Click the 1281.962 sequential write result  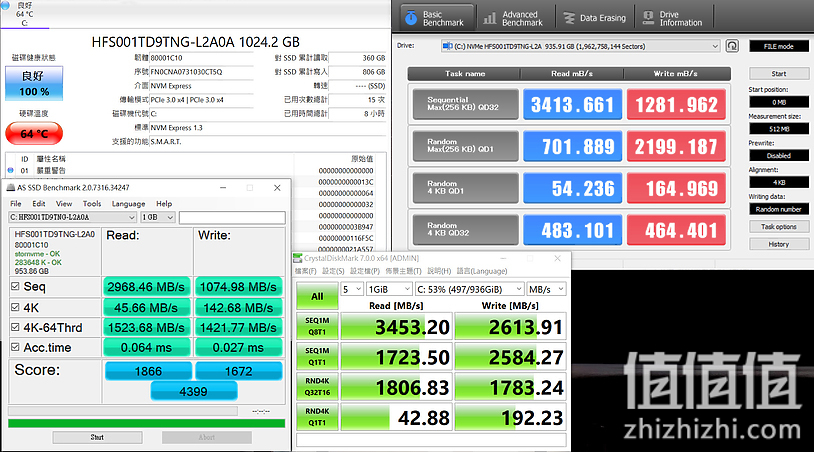[676, 104]
